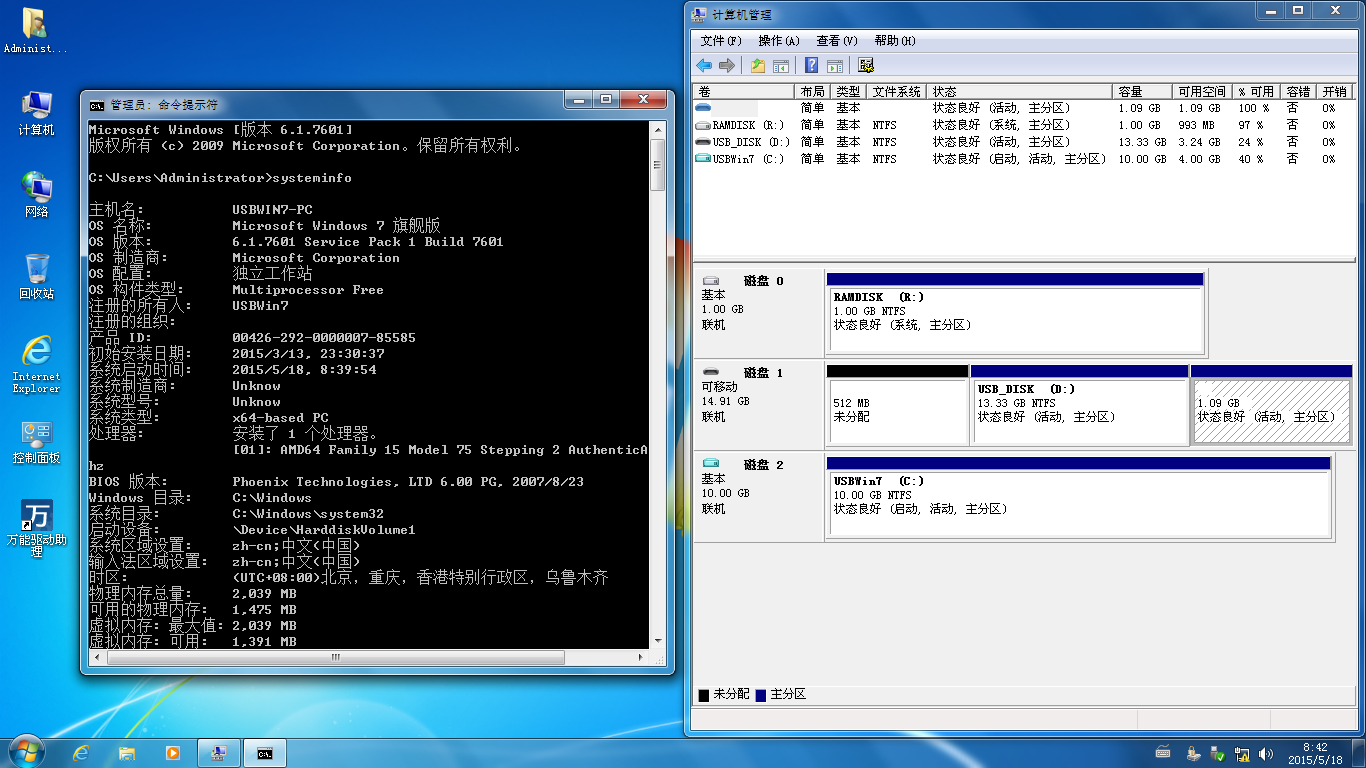Sort by the 容错 column header
This screenshot has height=768, width=1366.
(x=1298, y=91)
